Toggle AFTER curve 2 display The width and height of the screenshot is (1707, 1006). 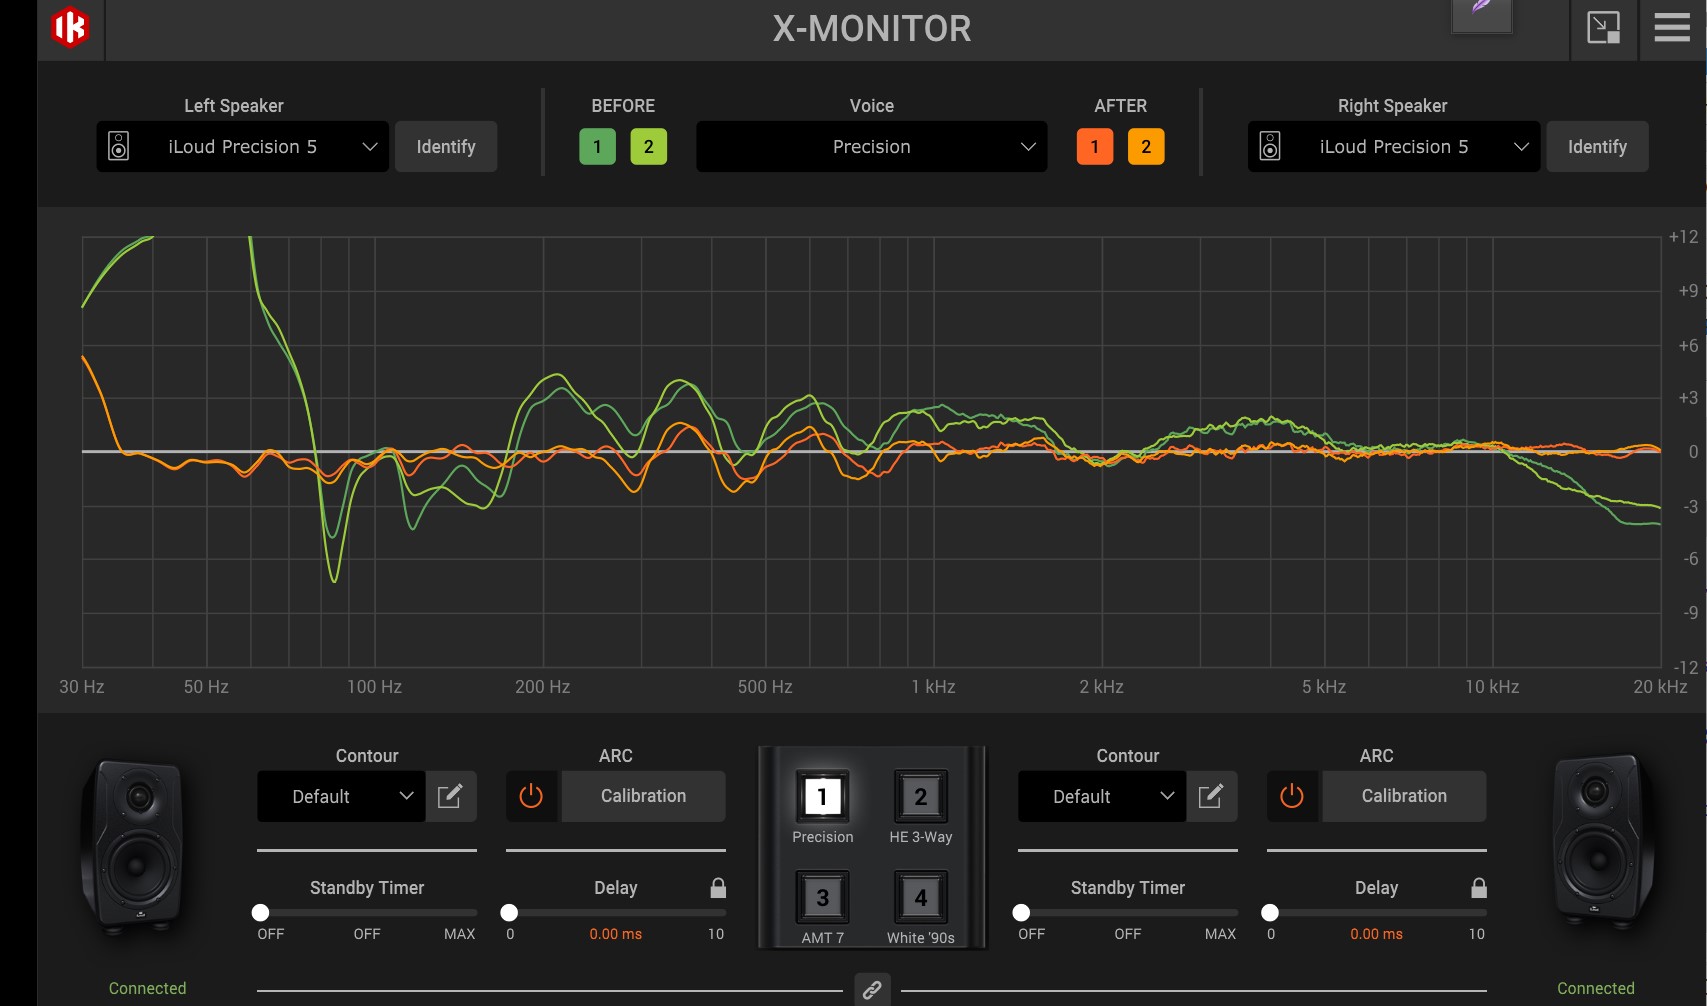[x=1146, y=147]
